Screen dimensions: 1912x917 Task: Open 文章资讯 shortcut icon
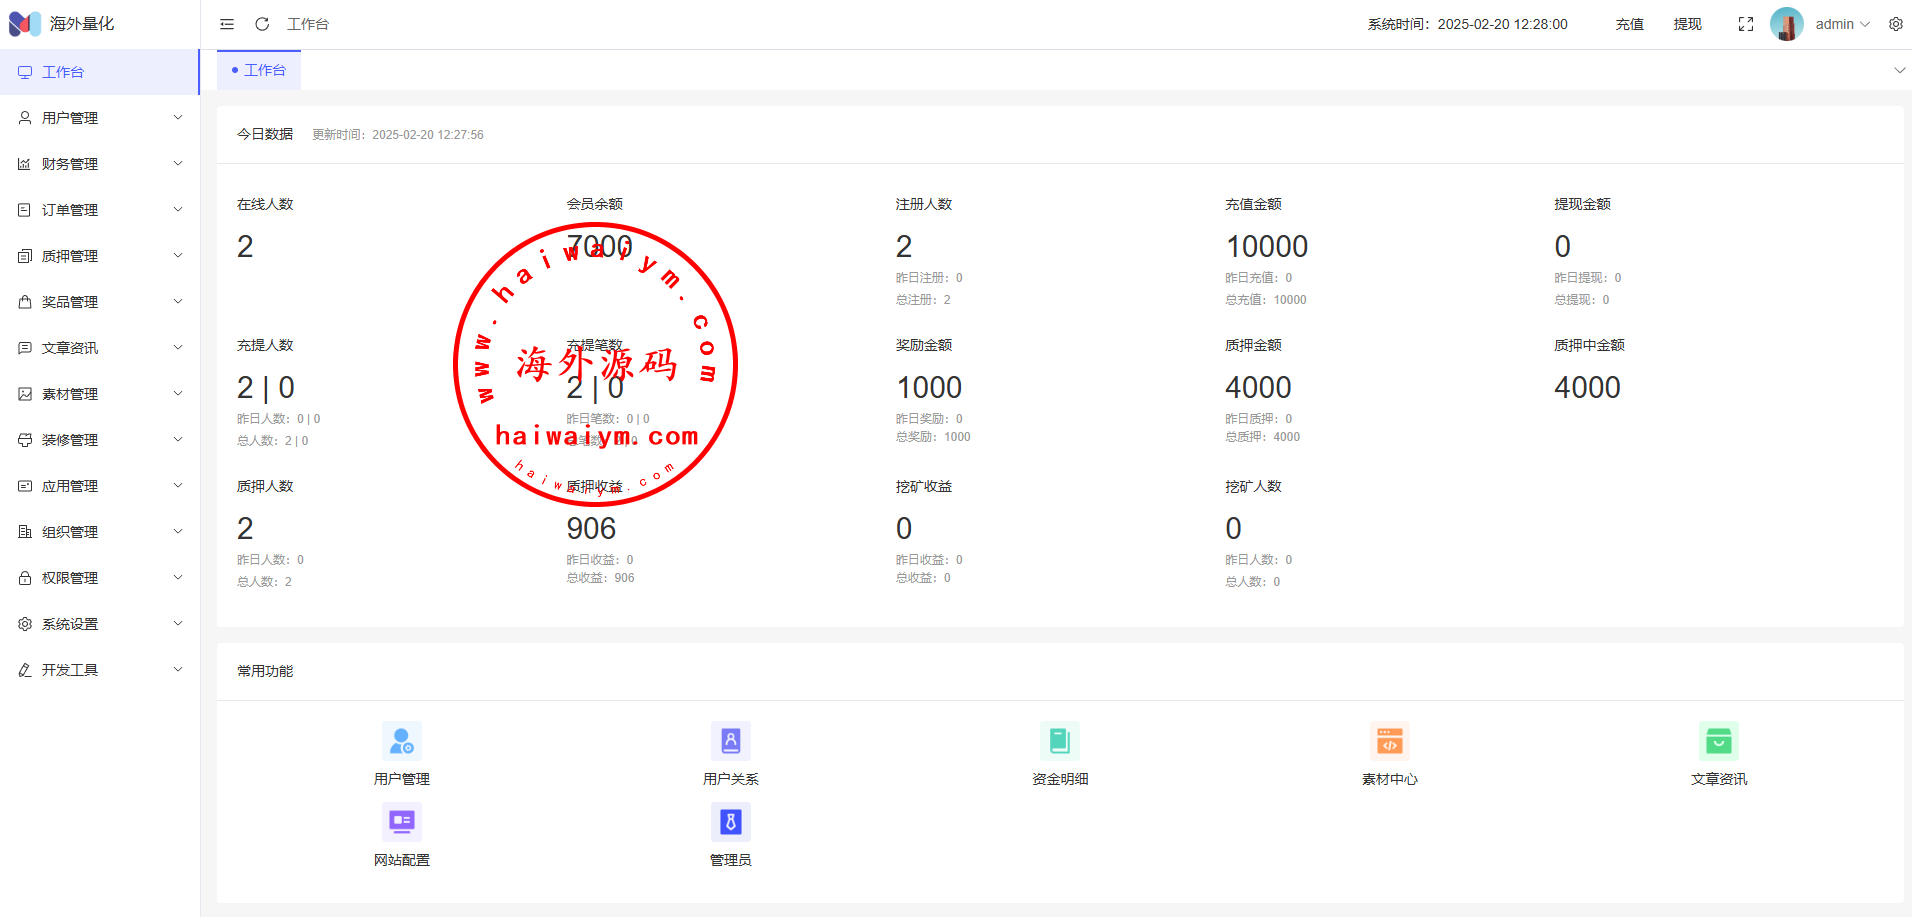1718,741
